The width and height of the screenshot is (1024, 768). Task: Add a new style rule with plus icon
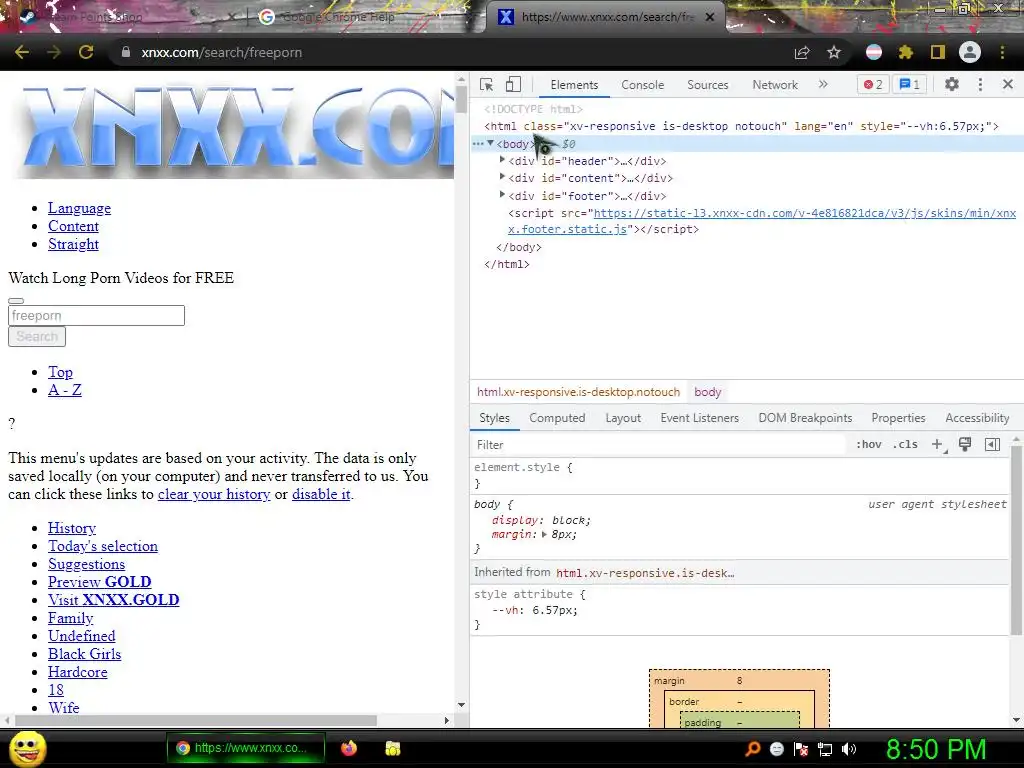(938, 445)
